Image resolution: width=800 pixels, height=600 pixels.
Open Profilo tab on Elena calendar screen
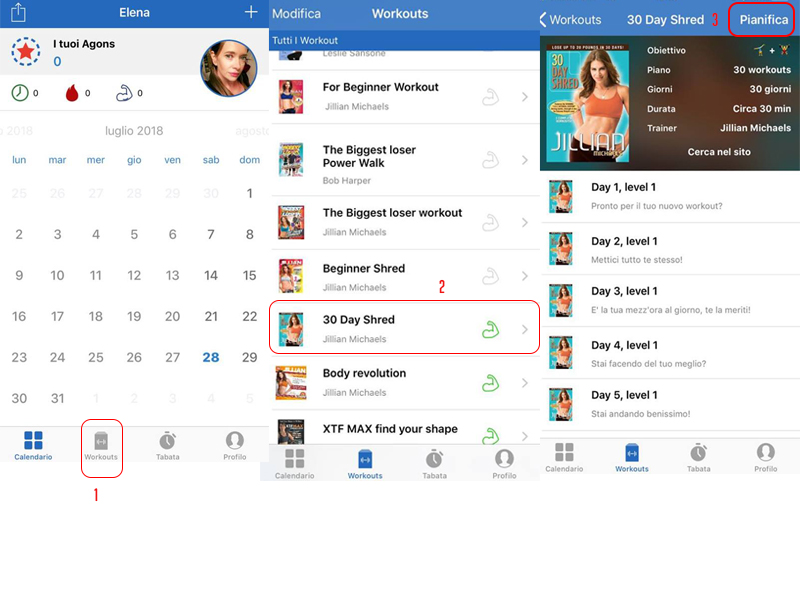pos(235,447)
